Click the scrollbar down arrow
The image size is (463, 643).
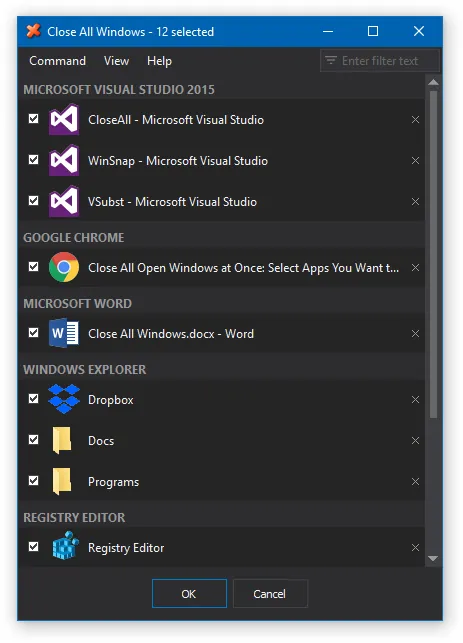433,558
